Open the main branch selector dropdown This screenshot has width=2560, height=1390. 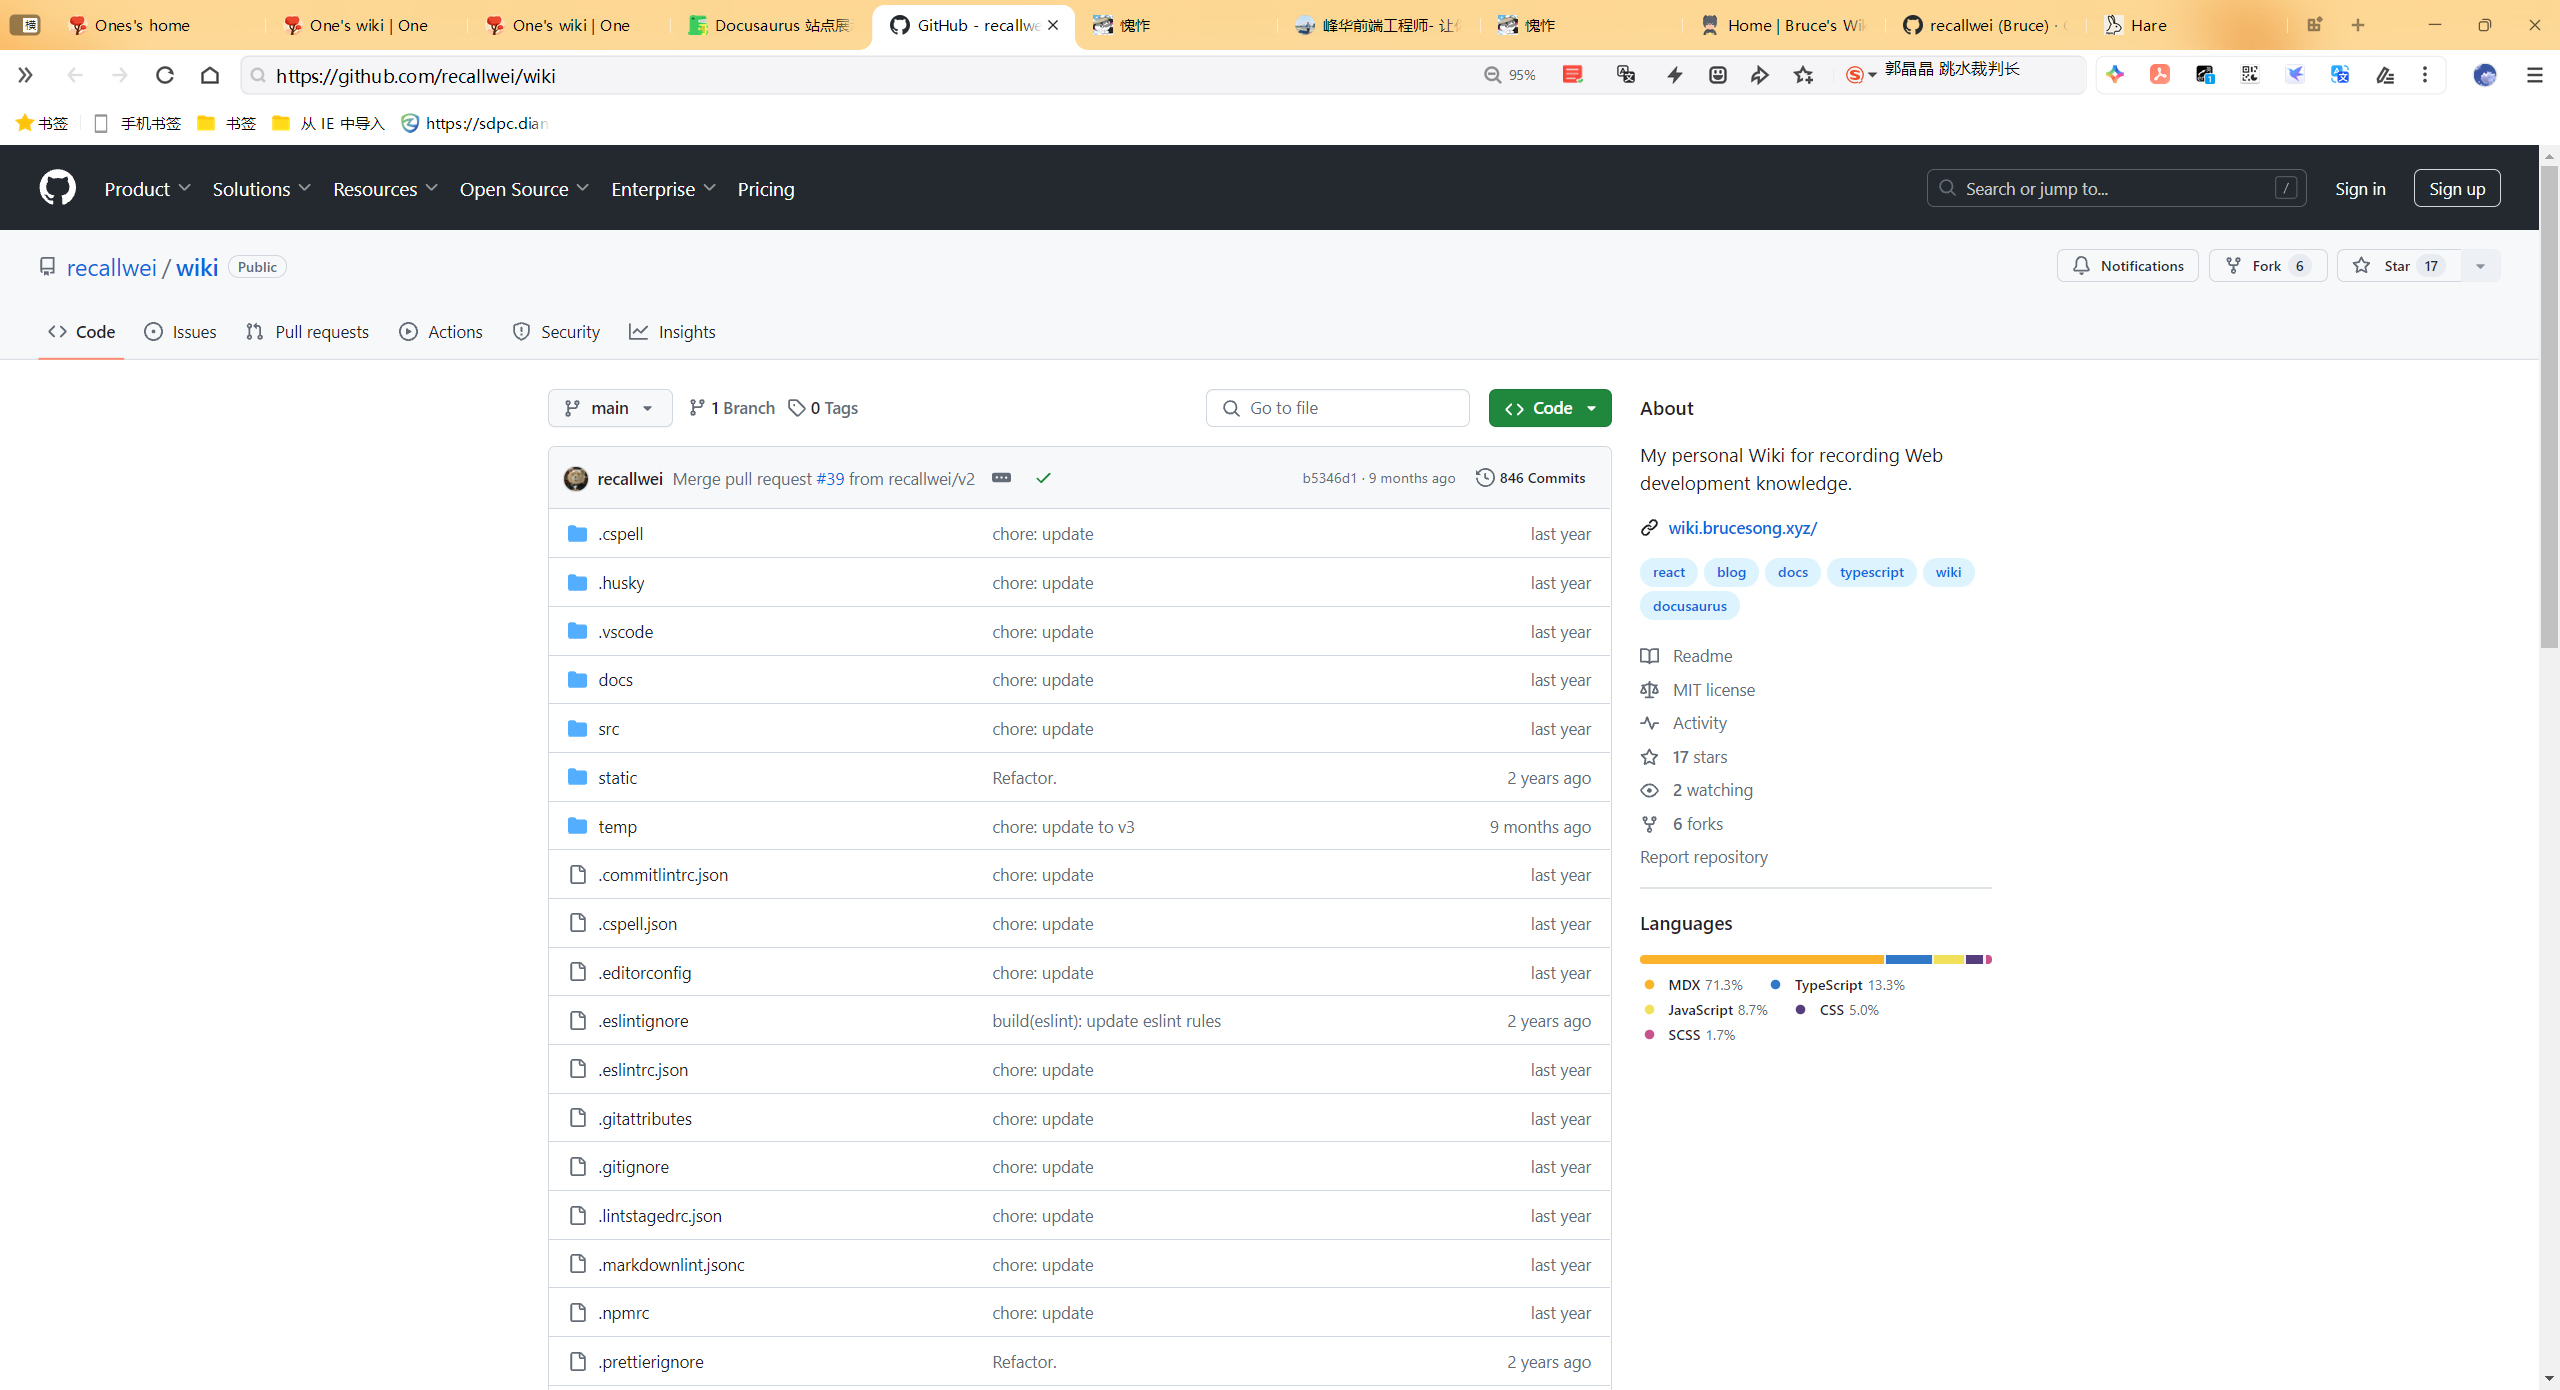[x=610, y=408]
